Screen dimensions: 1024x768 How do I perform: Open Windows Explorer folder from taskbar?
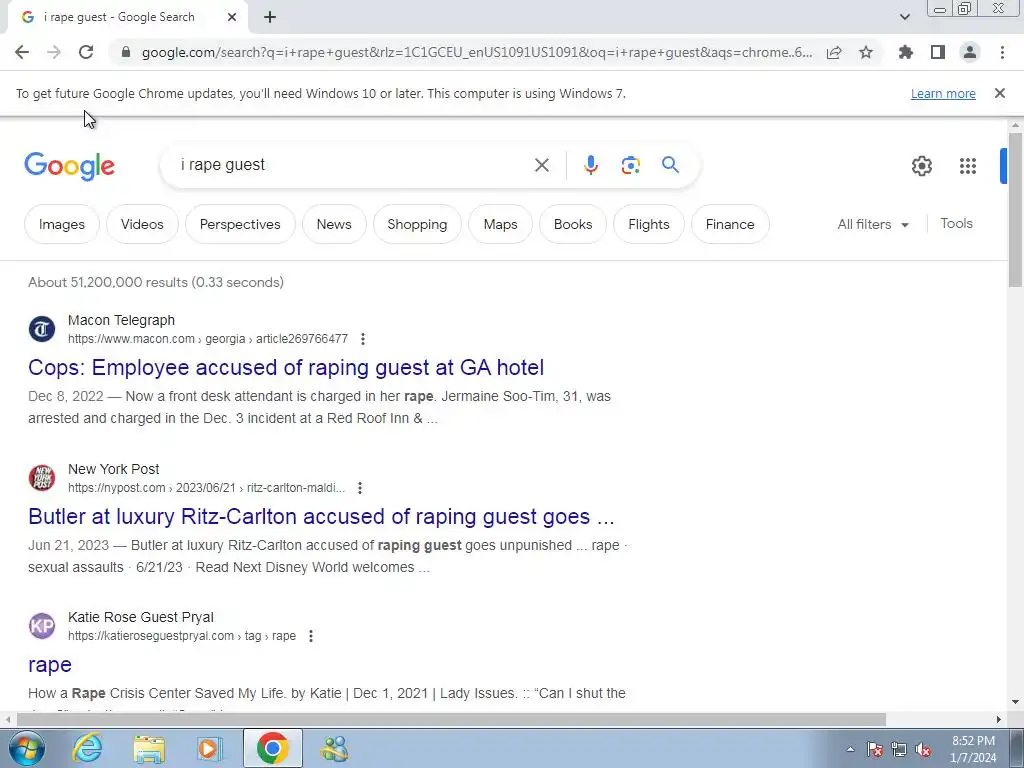coord(148,748)
